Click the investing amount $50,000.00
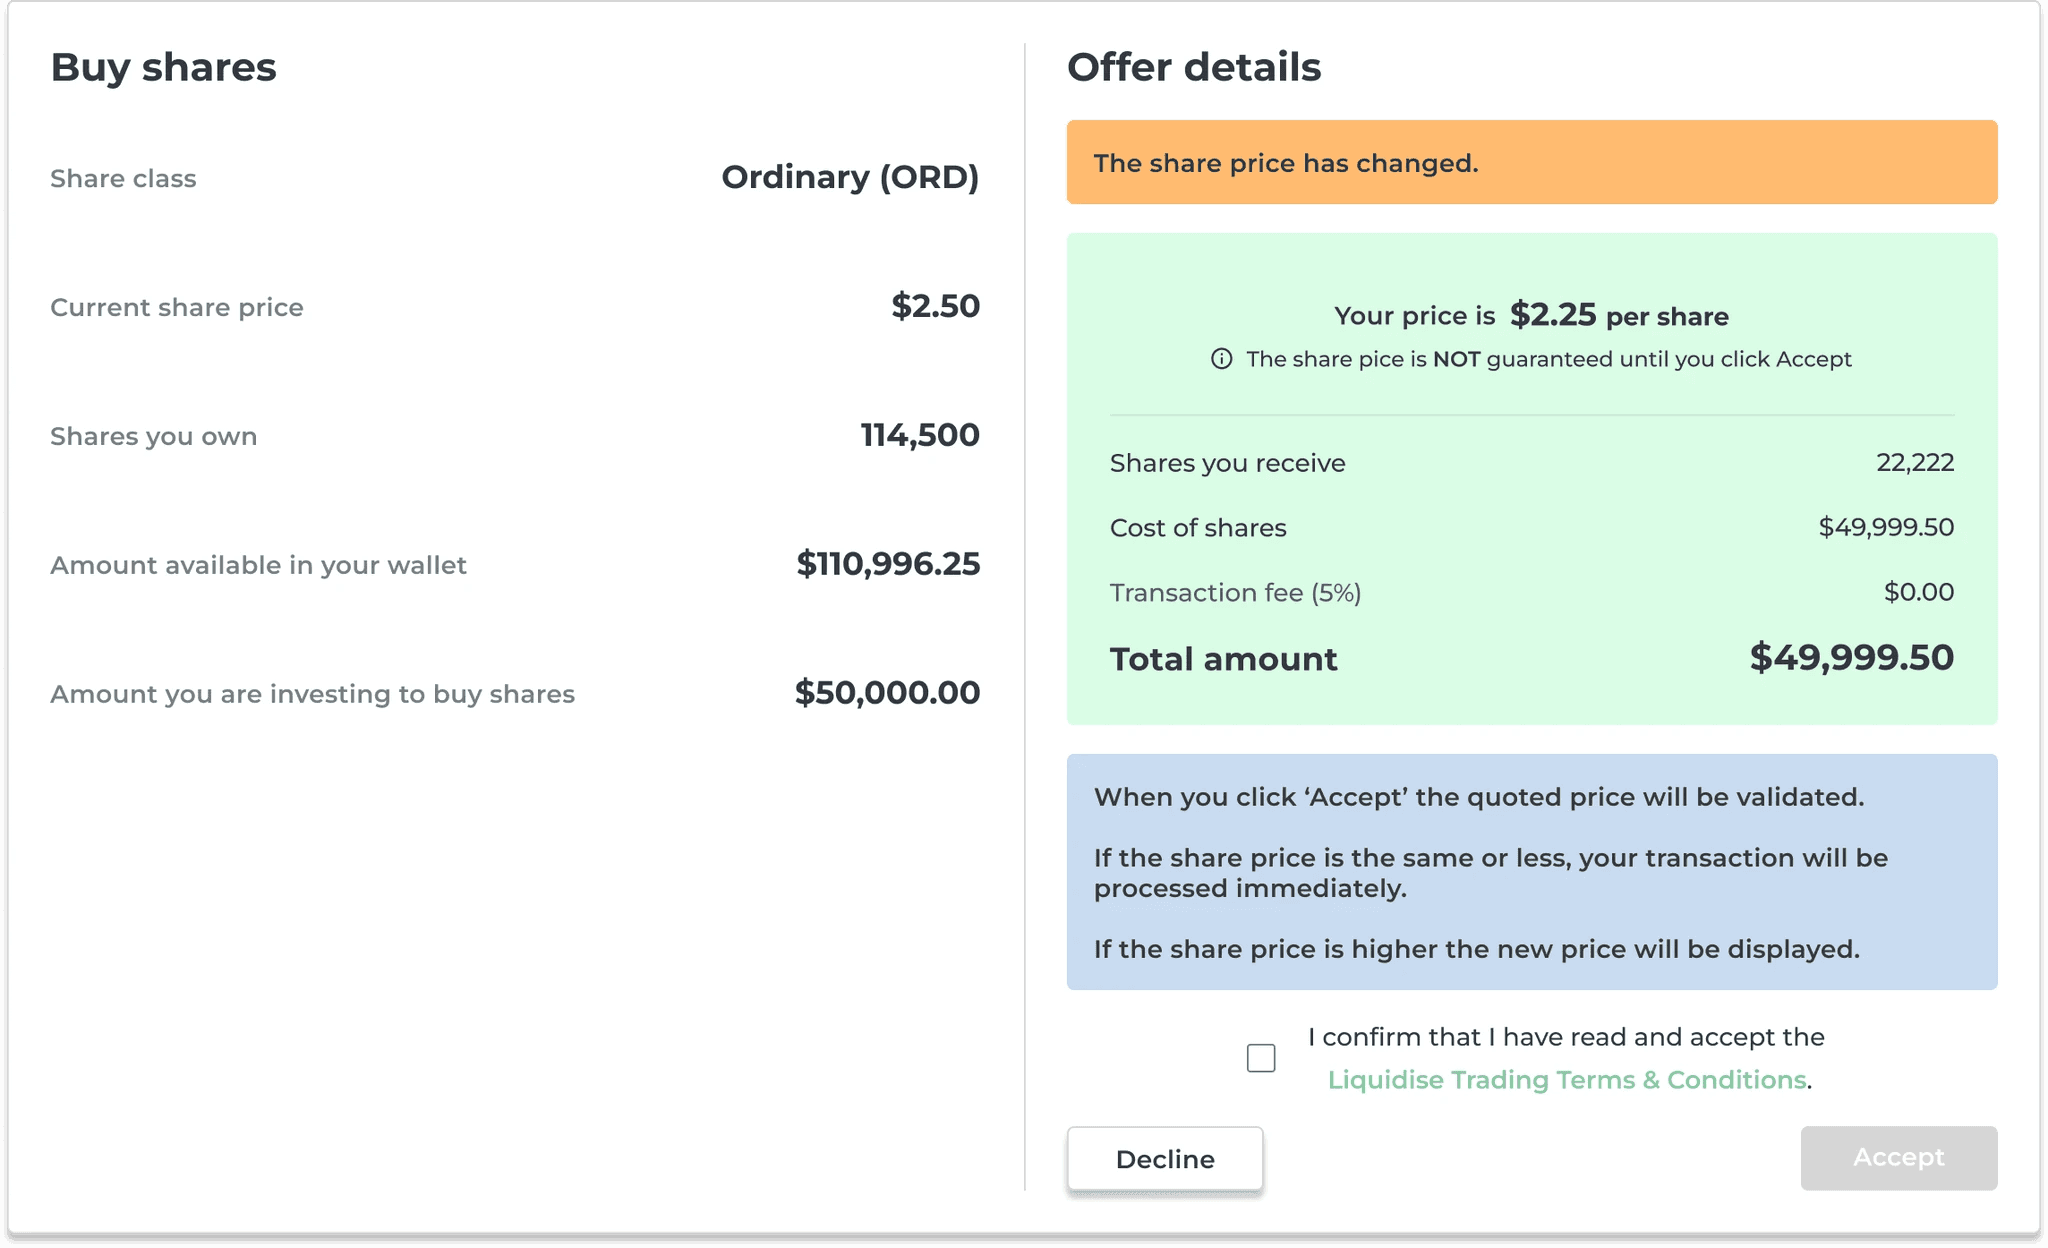This screenshot has width=2048, height=1248. 887,693
